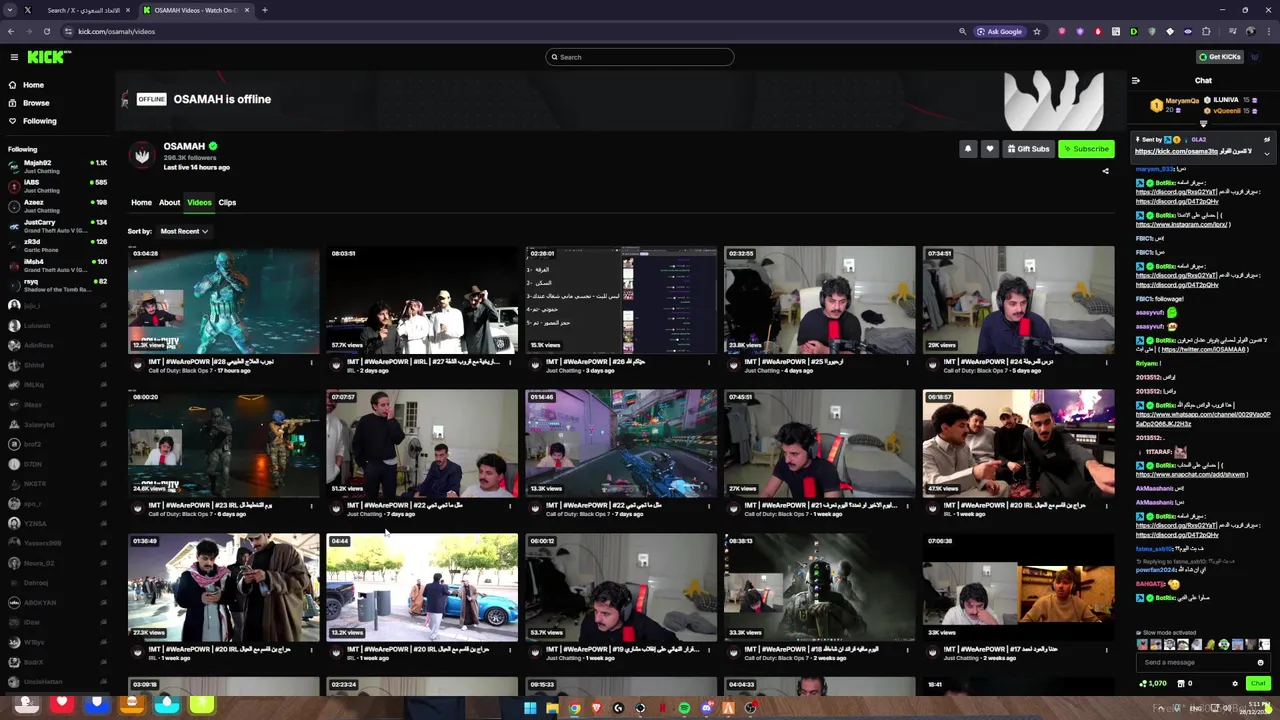The image size is (1280, 720).
Task: Open options menu for video #26
Action: 708,363
